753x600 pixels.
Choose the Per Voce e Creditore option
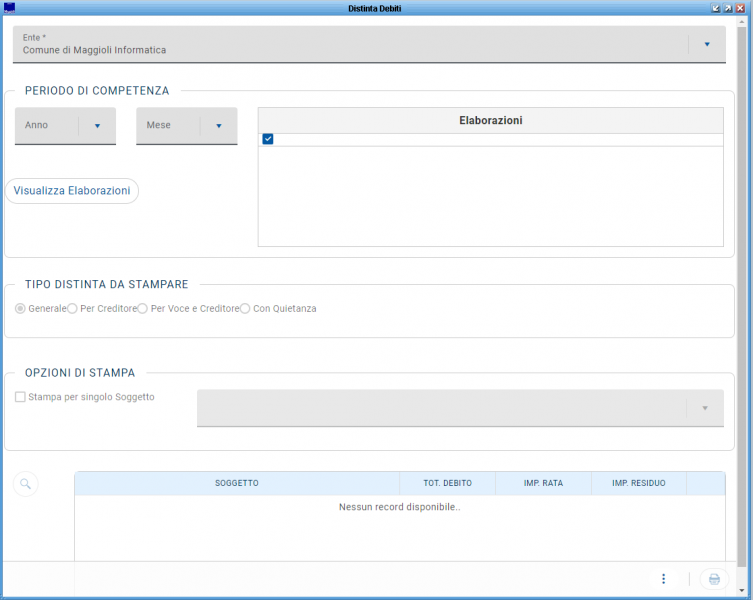(142, 309)
